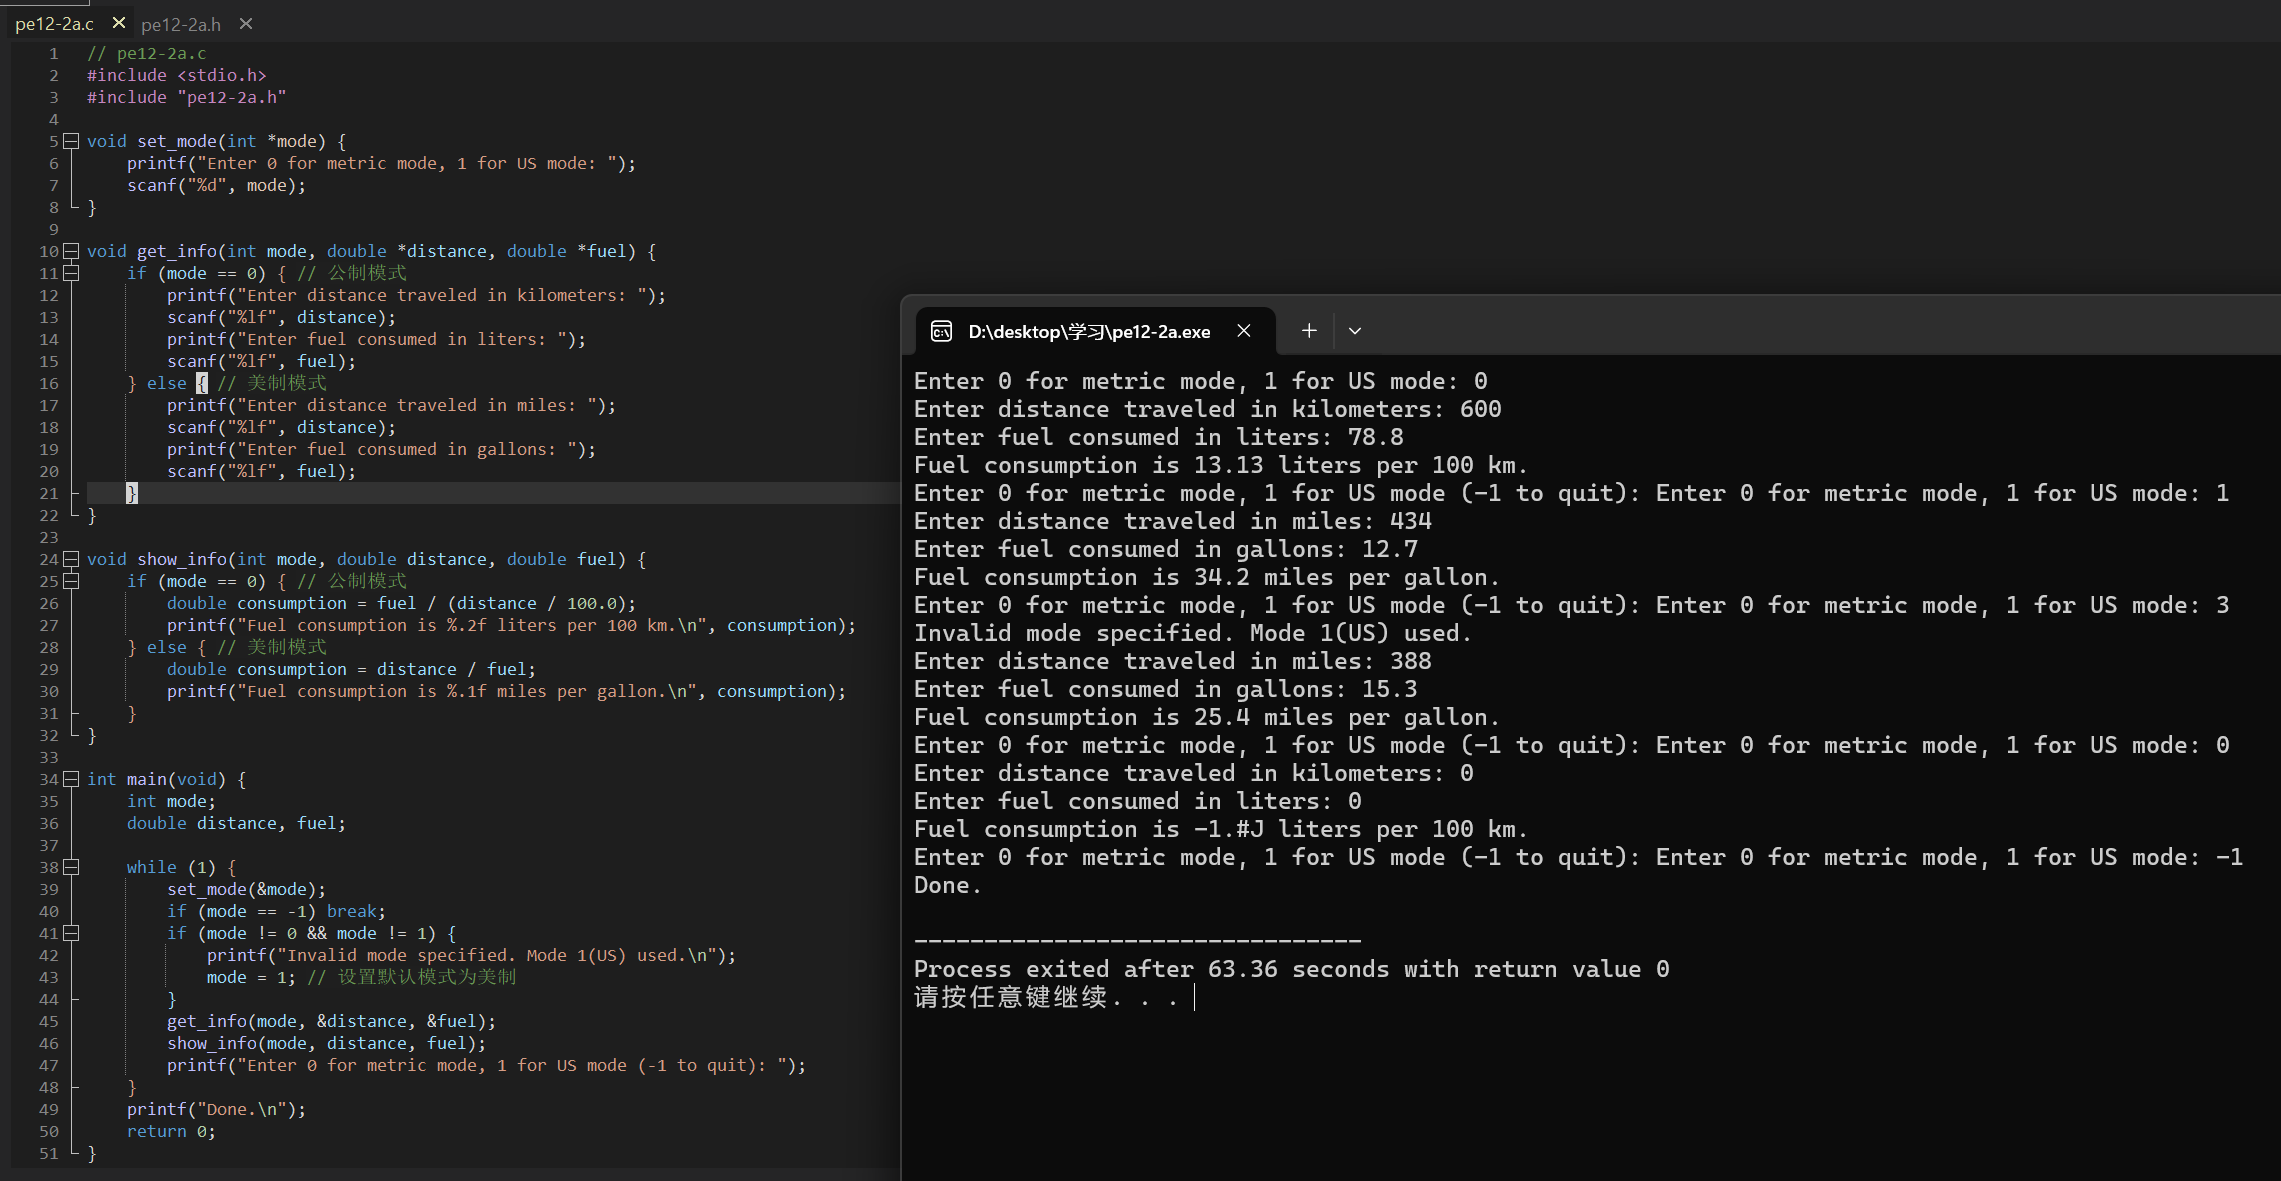Collapse the invalid-mode if fold at line 41
The height and width of the screenshot is (1181, 2281).
pyautogui.click(x=71, y=933)
